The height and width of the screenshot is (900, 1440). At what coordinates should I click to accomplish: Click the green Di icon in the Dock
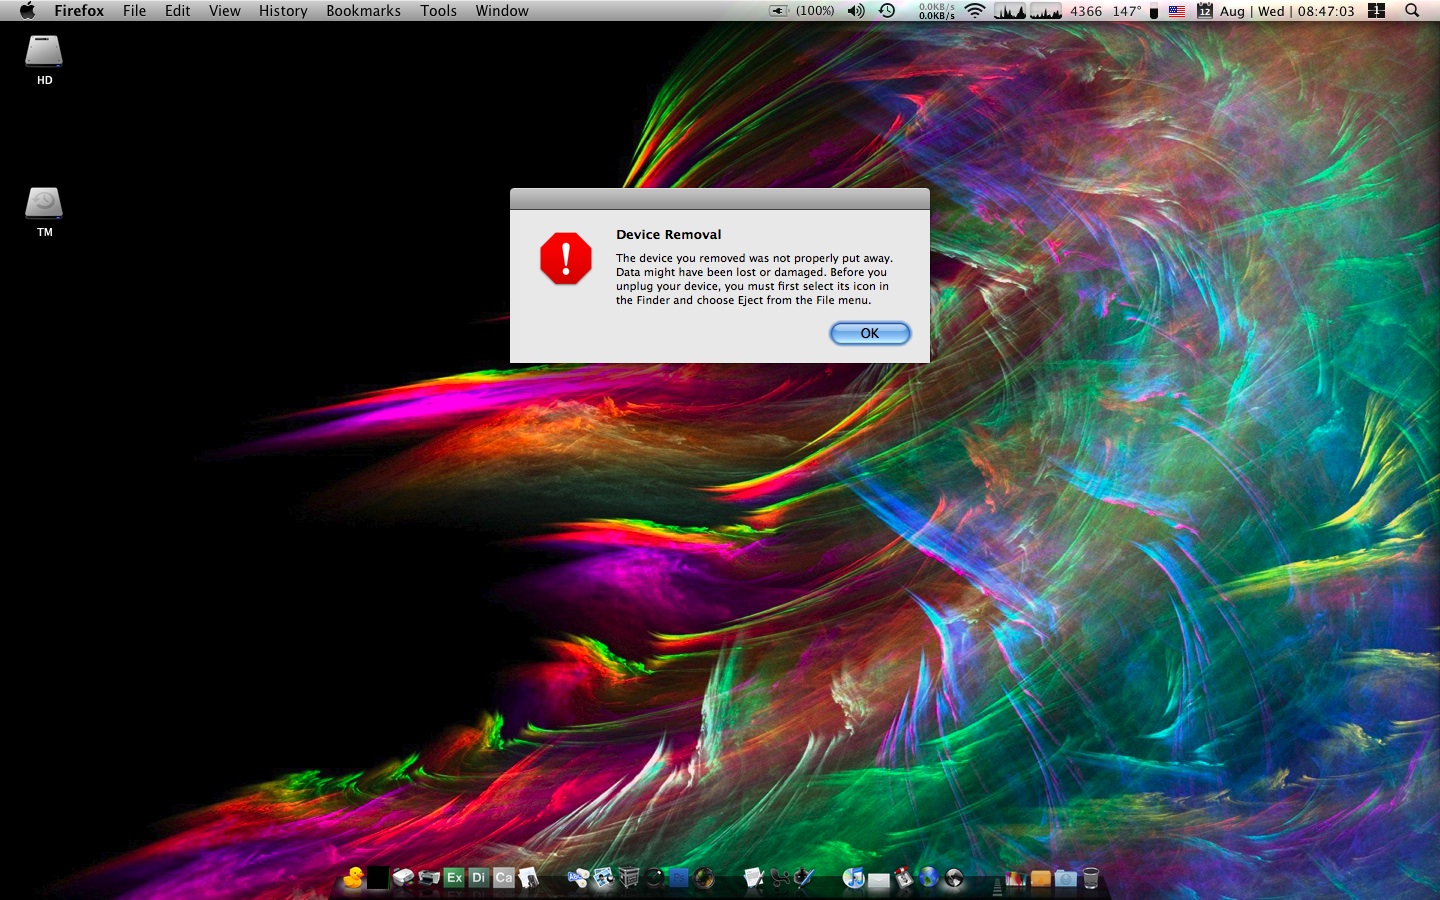pos(478,878)
